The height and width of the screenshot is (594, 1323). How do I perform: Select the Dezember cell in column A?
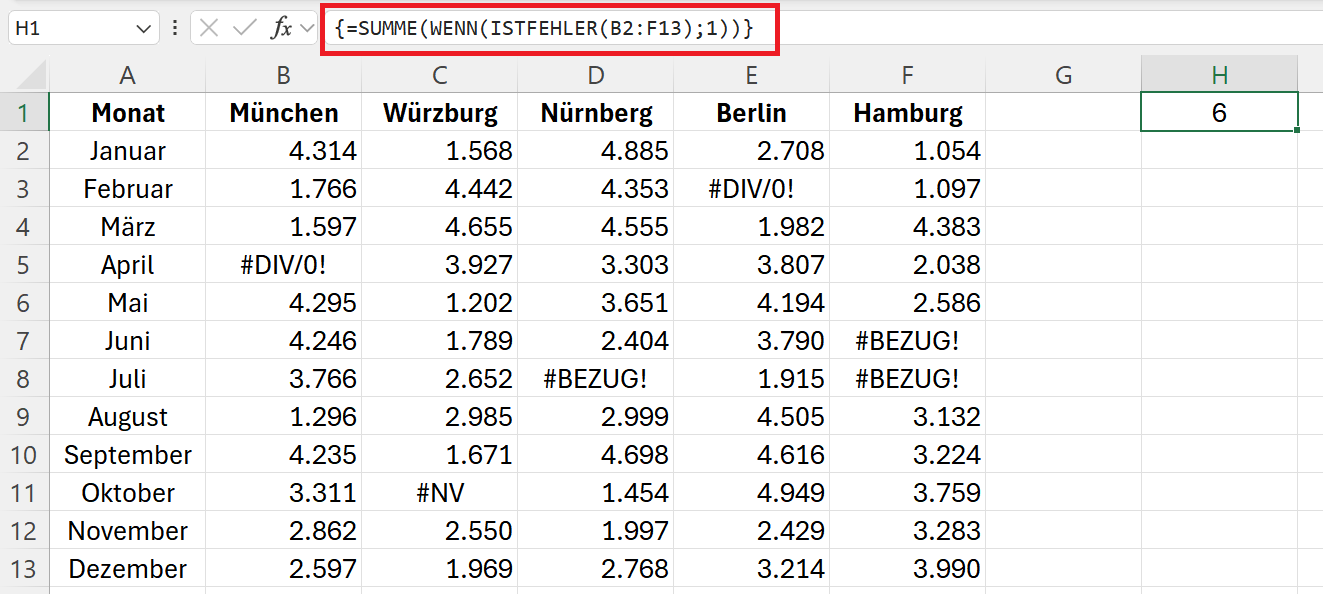tap(127, 569)
